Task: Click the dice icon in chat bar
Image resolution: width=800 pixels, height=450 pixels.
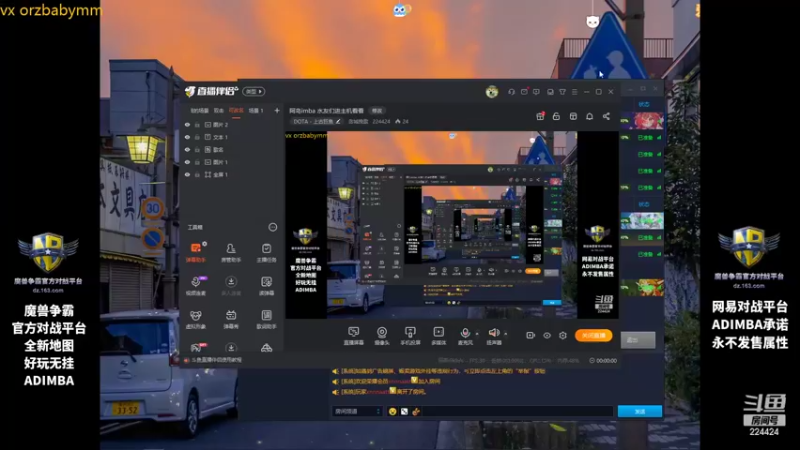Action: pyautogui.click(x=404, y=411)
